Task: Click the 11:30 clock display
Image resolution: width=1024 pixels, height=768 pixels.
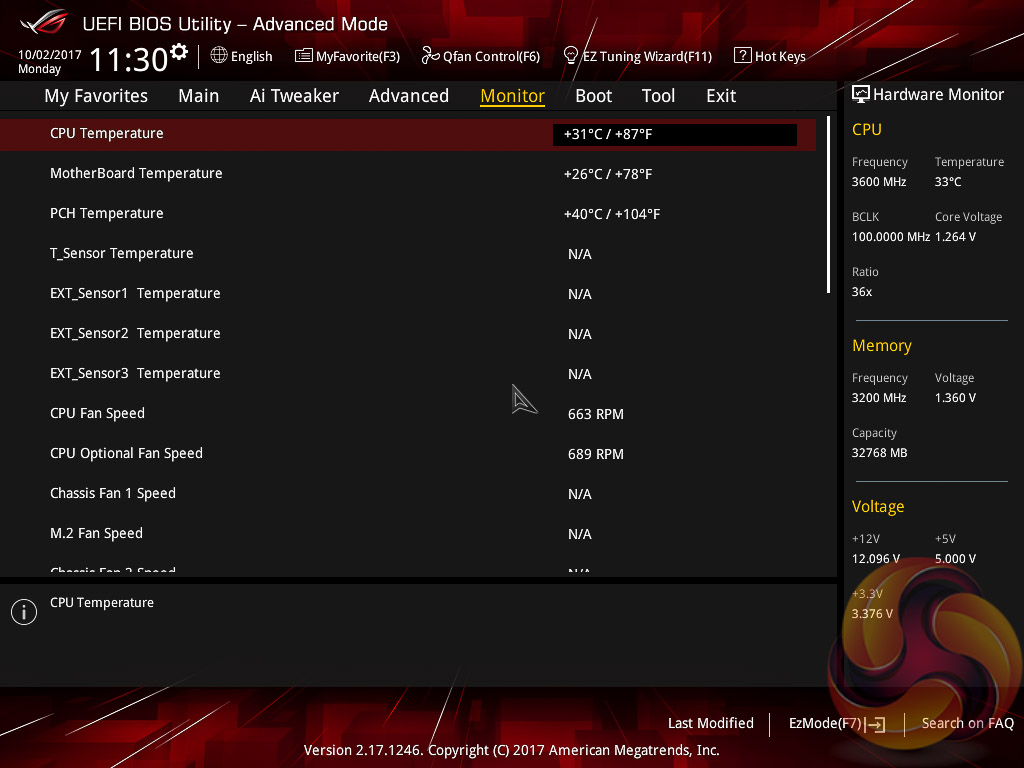Action: point(129,59)
